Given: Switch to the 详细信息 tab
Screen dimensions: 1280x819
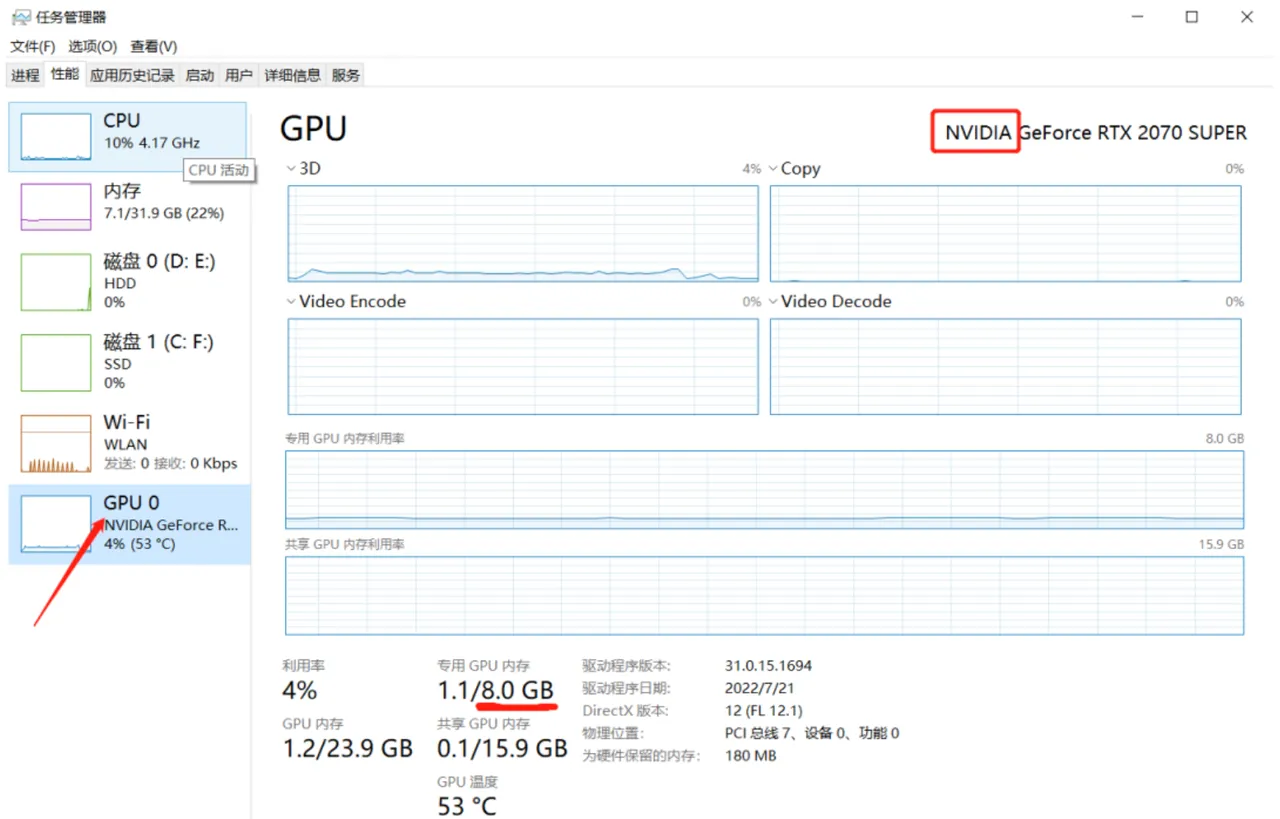Looking at the screenshot, I should pyautogui.click(x=292, y=75).
